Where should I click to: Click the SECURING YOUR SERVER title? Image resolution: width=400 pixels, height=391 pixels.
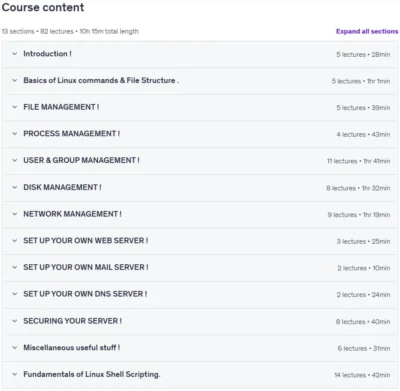[72, 321]
